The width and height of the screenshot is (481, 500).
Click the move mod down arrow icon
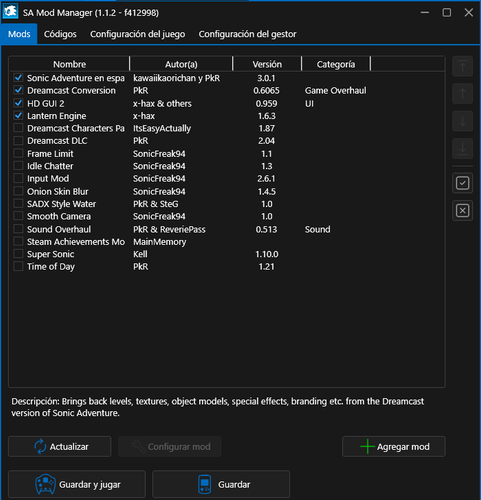tap(462, 121)
